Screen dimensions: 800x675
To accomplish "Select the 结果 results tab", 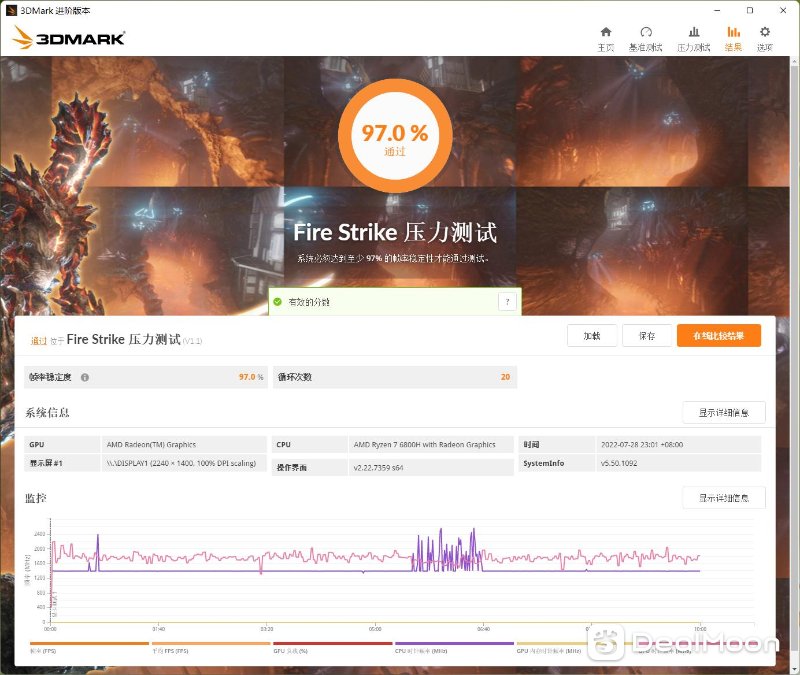I will pos(733,39).
